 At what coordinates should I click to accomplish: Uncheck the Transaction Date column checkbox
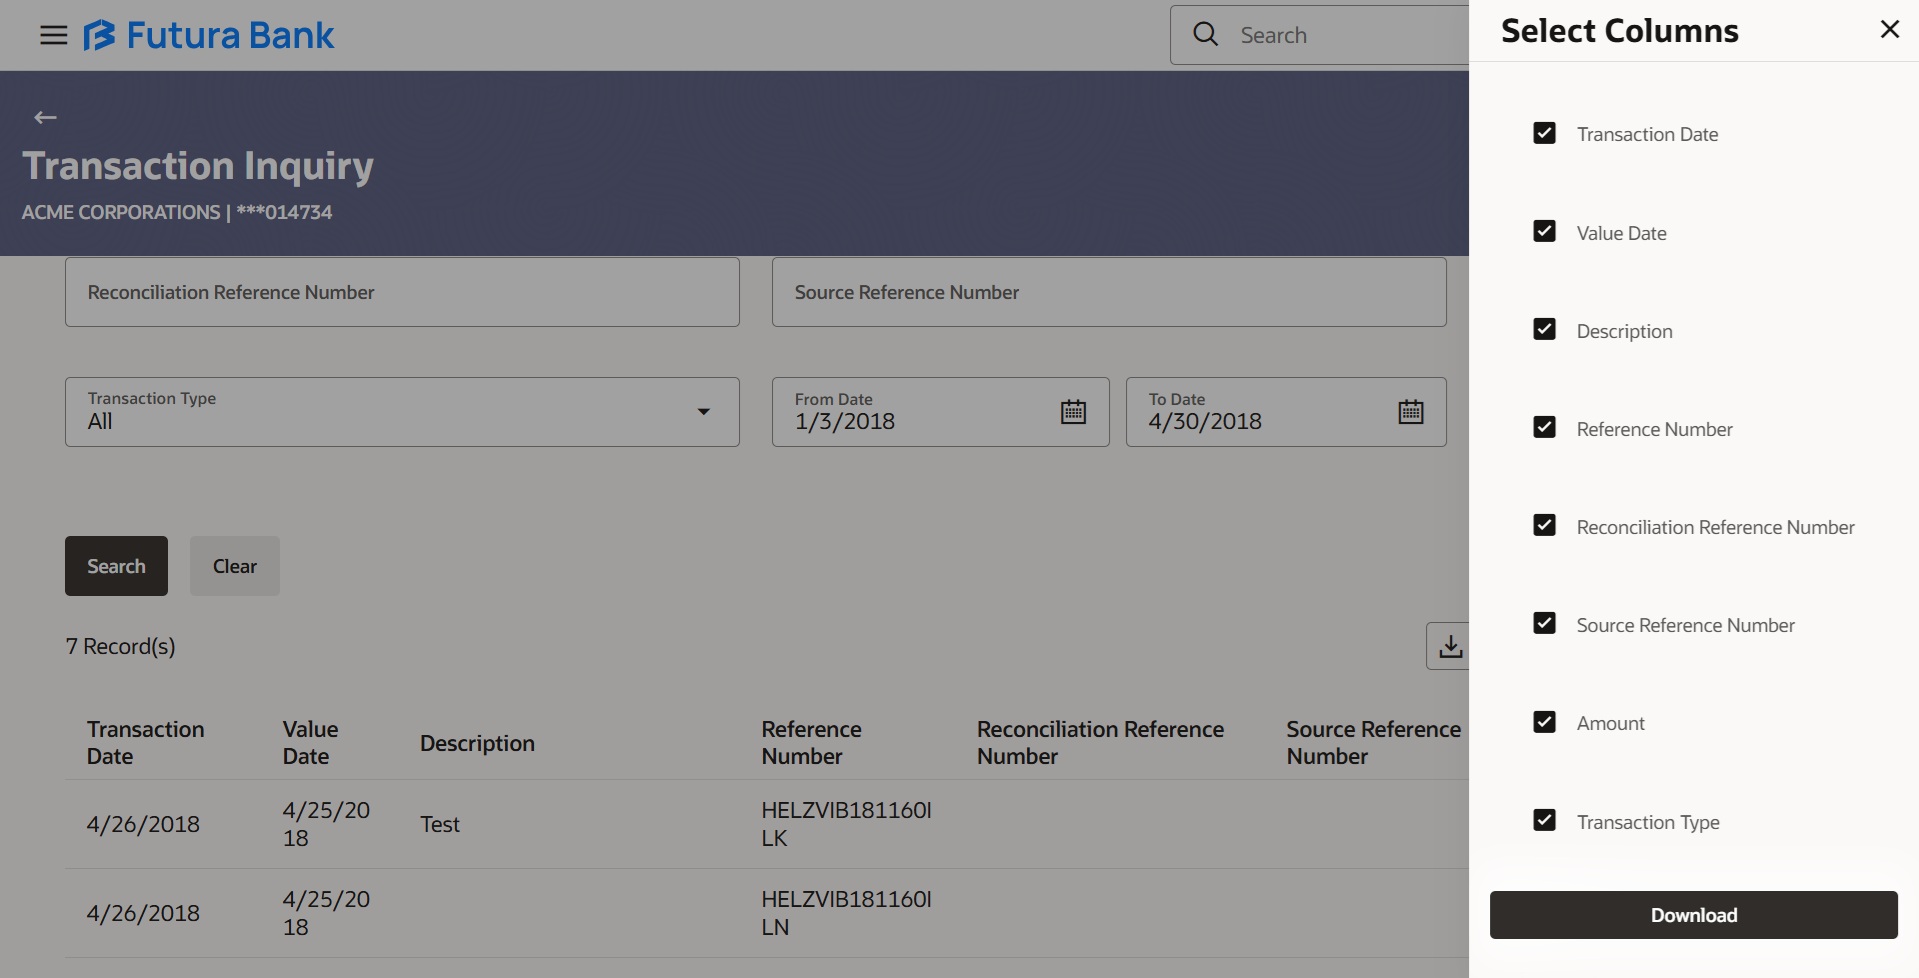coord(1544,133)
